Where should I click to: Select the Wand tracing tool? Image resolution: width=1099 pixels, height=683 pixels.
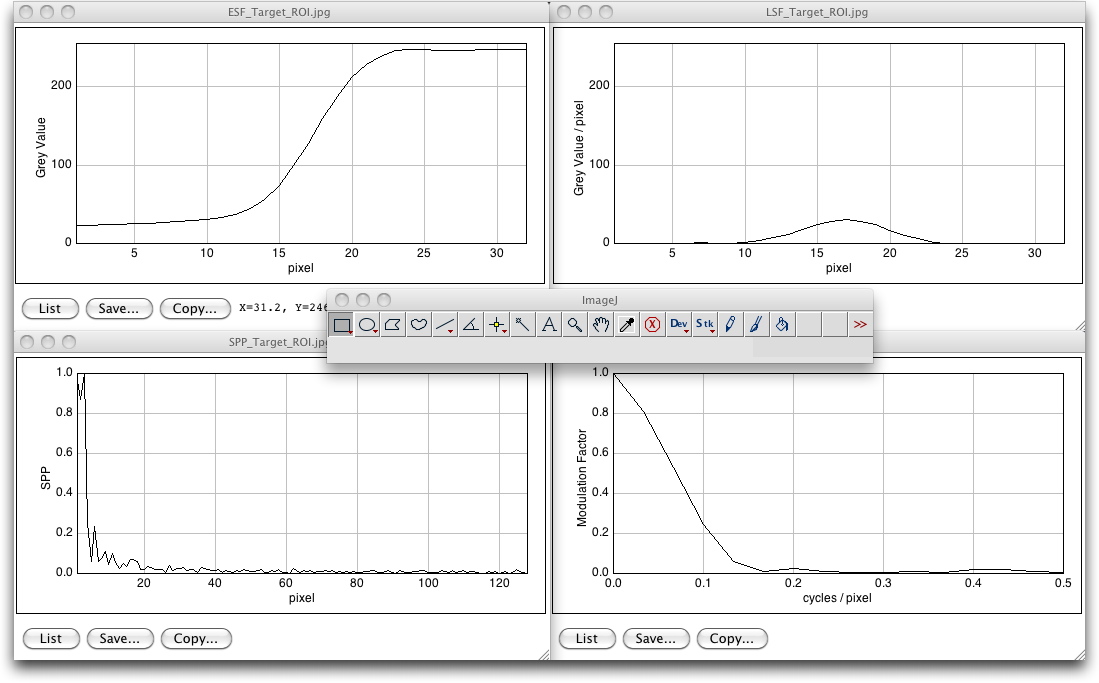click(x=523, y=325)
